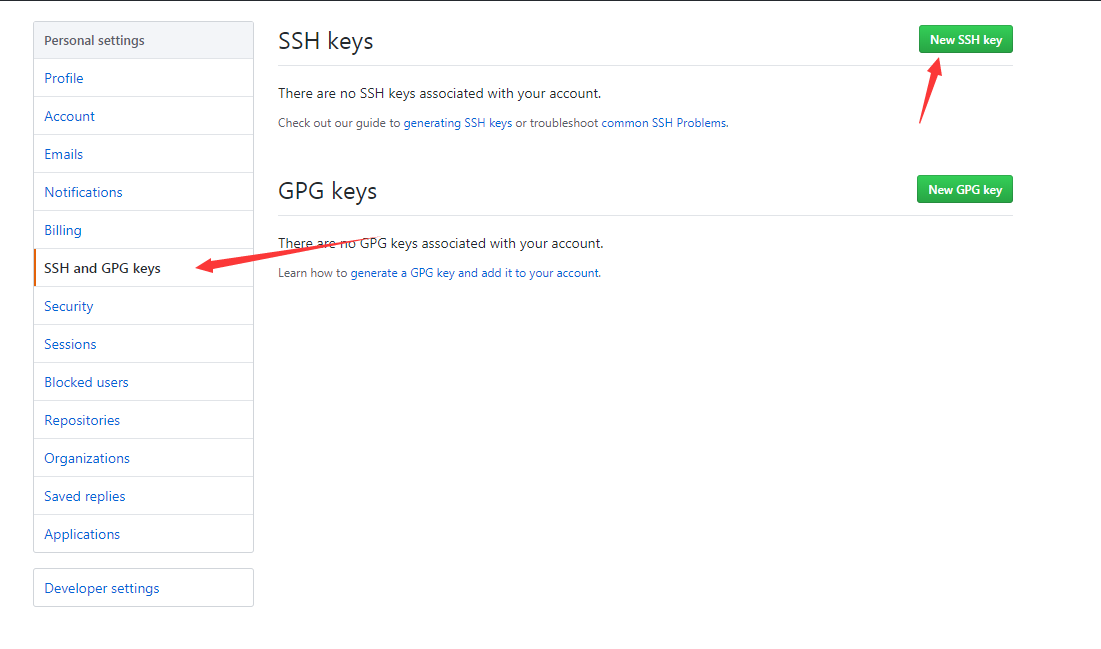Open the Security settings page
The width and height of the screenshot is (1101, 649).
[x=69, y=306]
